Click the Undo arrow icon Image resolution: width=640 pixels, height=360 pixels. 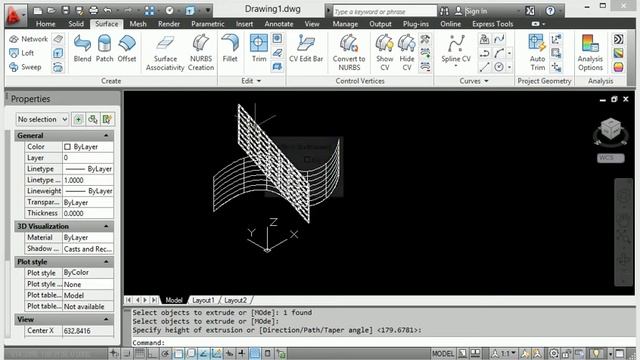(108, 10)
